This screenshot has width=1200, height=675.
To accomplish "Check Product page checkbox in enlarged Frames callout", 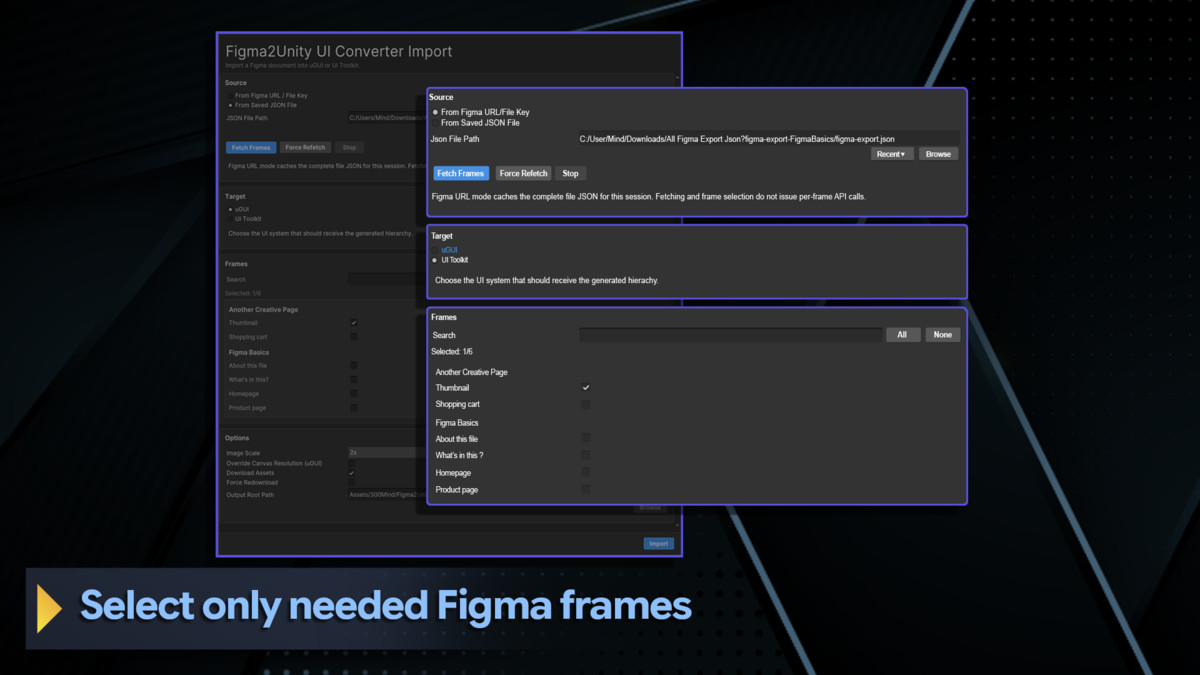I will click(x=586, y=489).
